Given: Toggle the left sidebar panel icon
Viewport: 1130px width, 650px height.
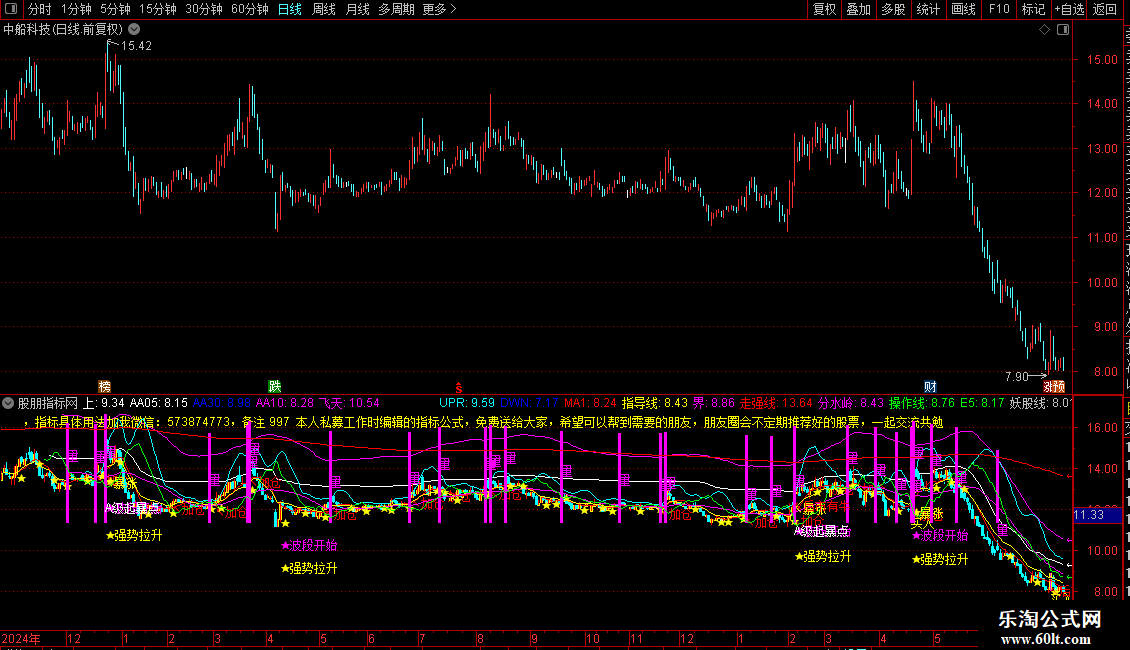Looking at the screenshot, I should tap(12, 9).
